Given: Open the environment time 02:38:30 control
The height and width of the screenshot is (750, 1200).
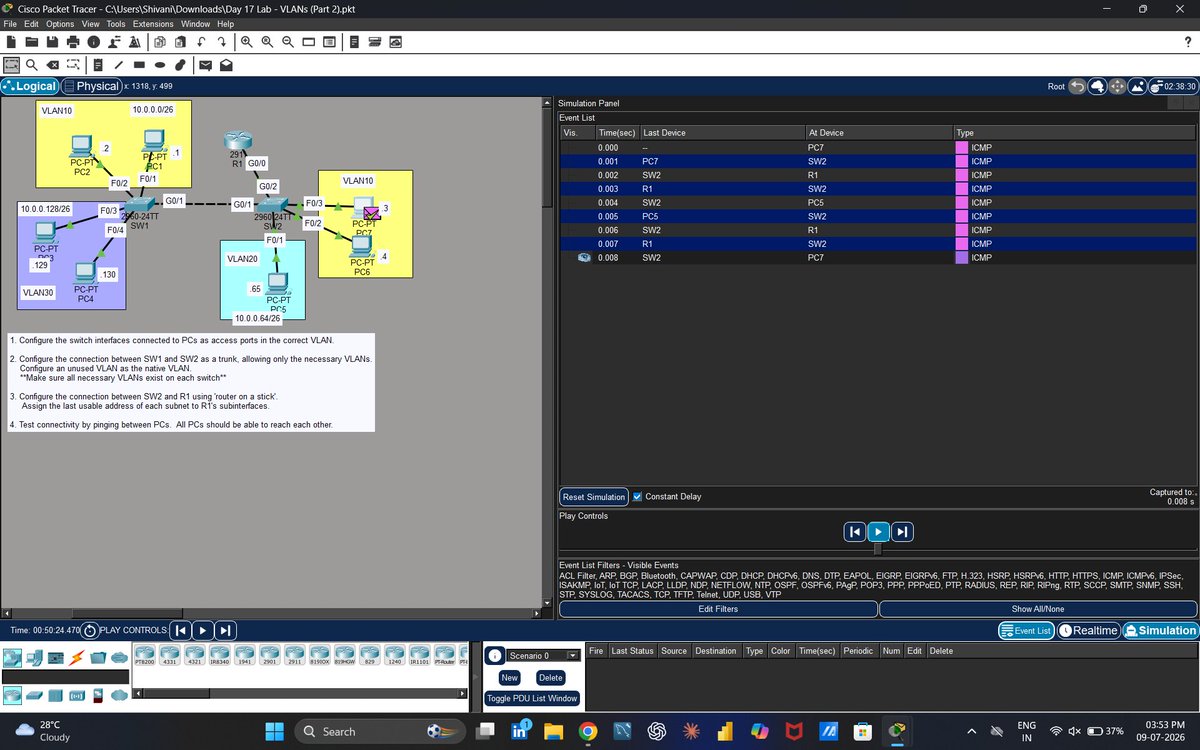Looking at the screenshot, I should tap(1173, 87).
